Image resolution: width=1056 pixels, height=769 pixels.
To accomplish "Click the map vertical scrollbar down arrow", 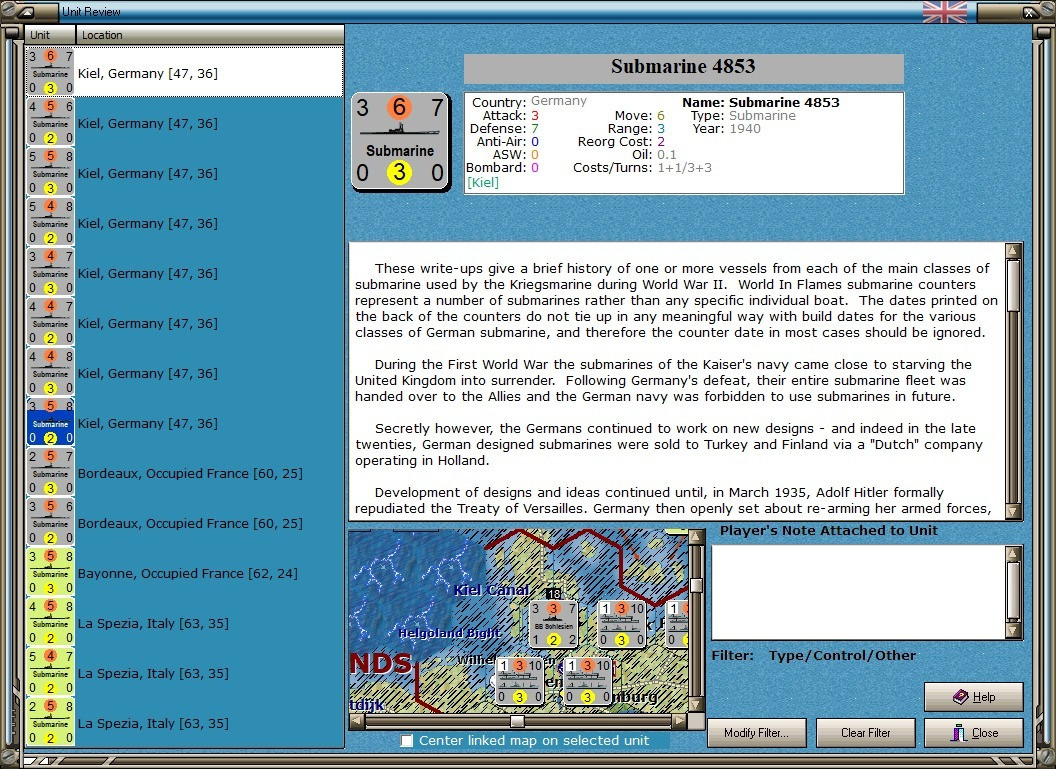I will coord(696,704).
